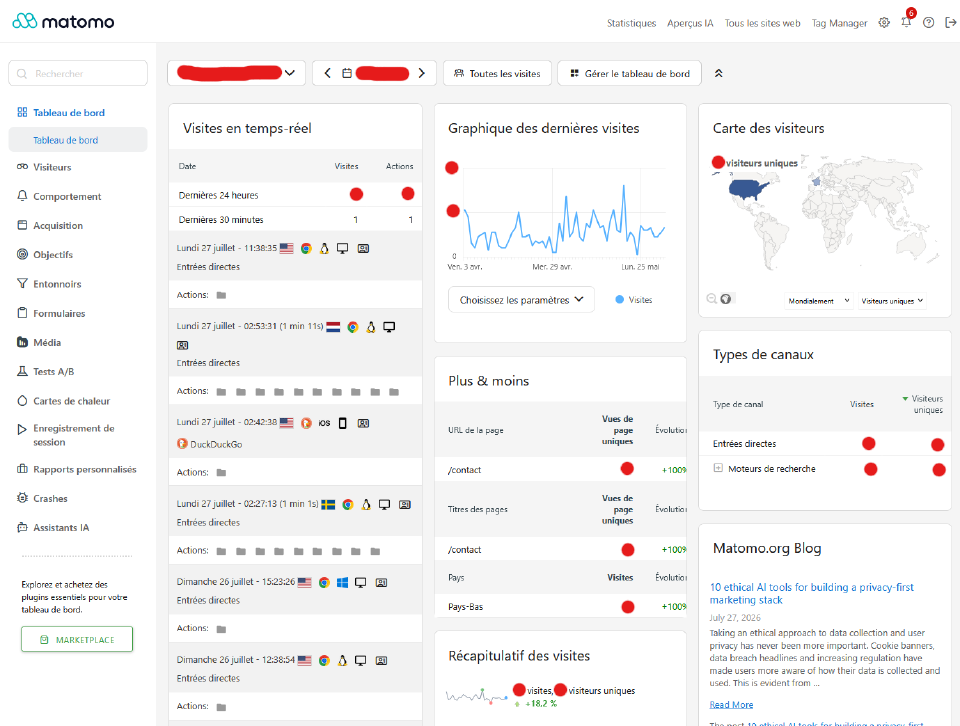Go to previous period arrow
This screenshot has height=726, width=960.
[x=328, y=73]
